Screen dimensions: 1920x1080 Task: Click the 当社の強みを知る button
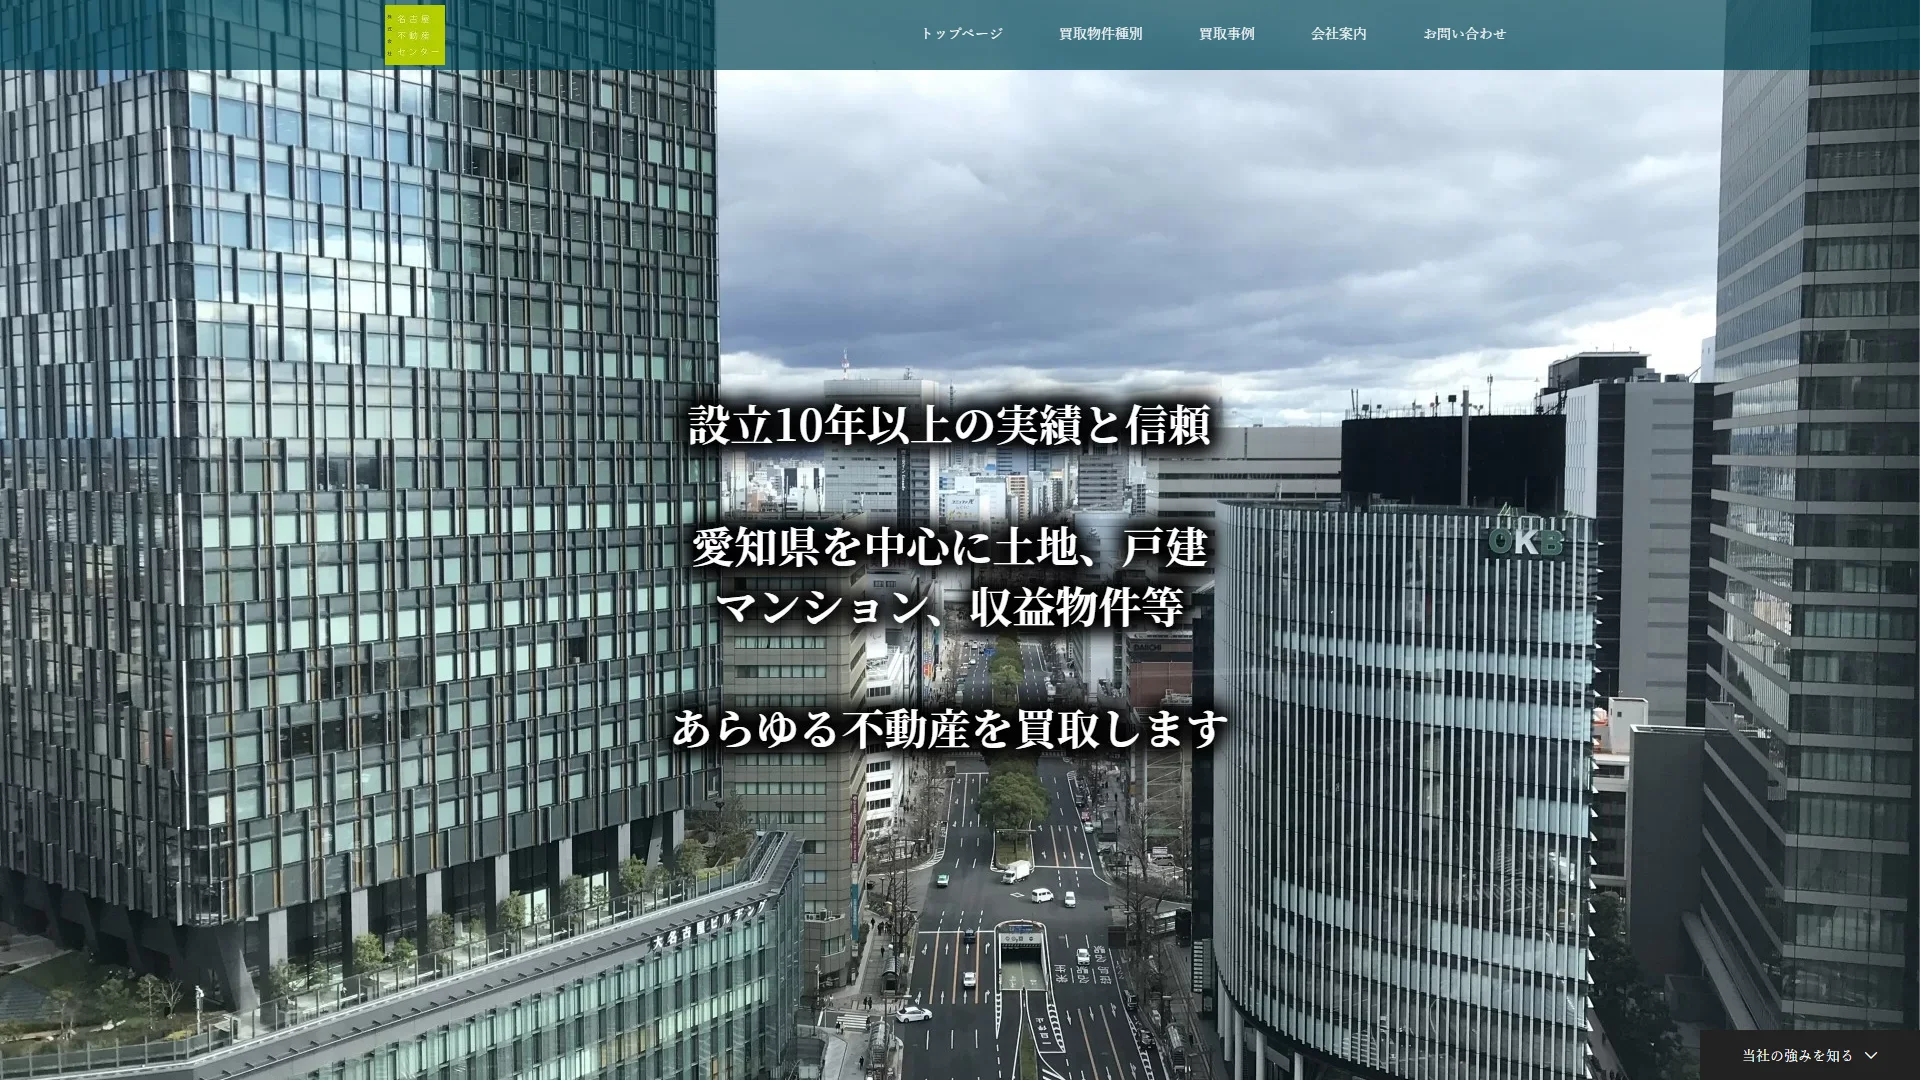[x=1809, y=1055]
